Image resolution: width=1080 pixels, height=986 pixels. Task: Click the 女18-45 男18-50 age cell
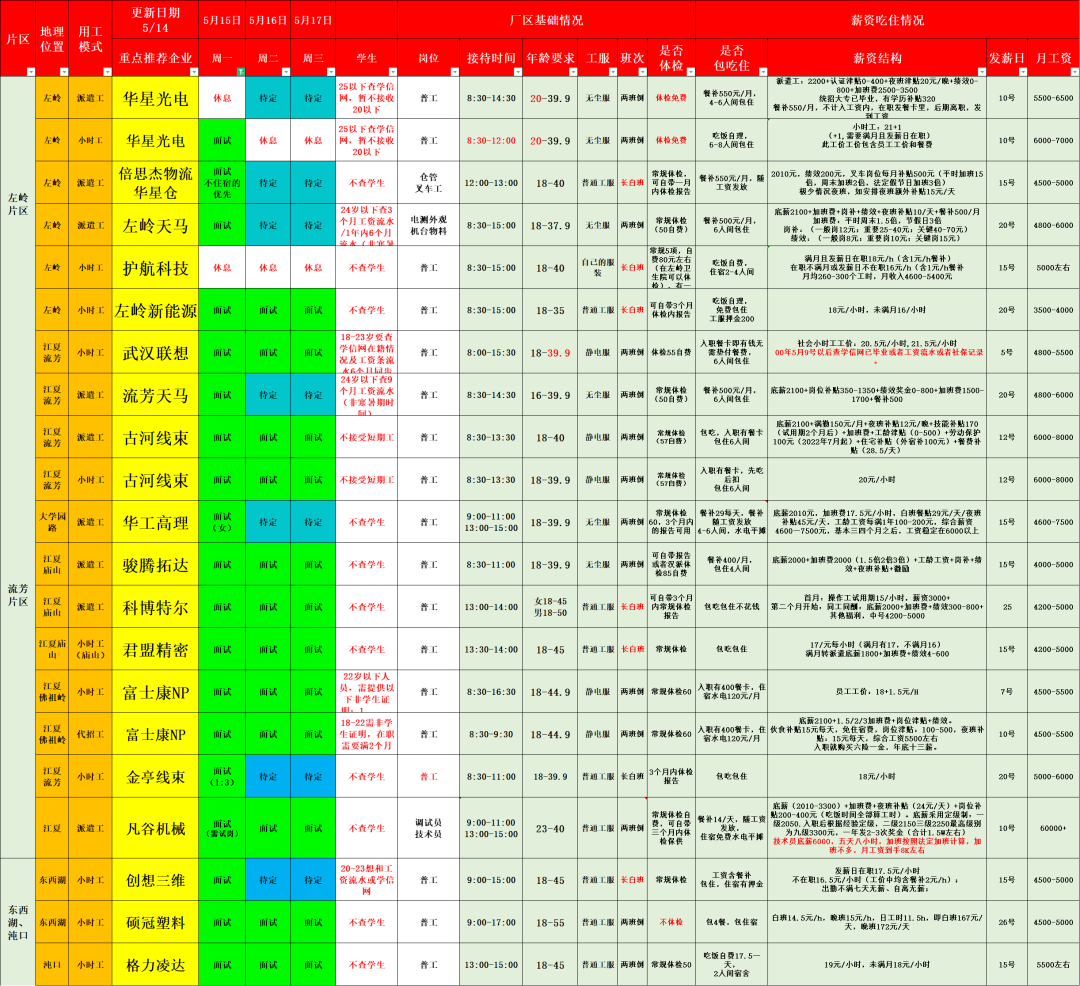[x=550, y=607]
